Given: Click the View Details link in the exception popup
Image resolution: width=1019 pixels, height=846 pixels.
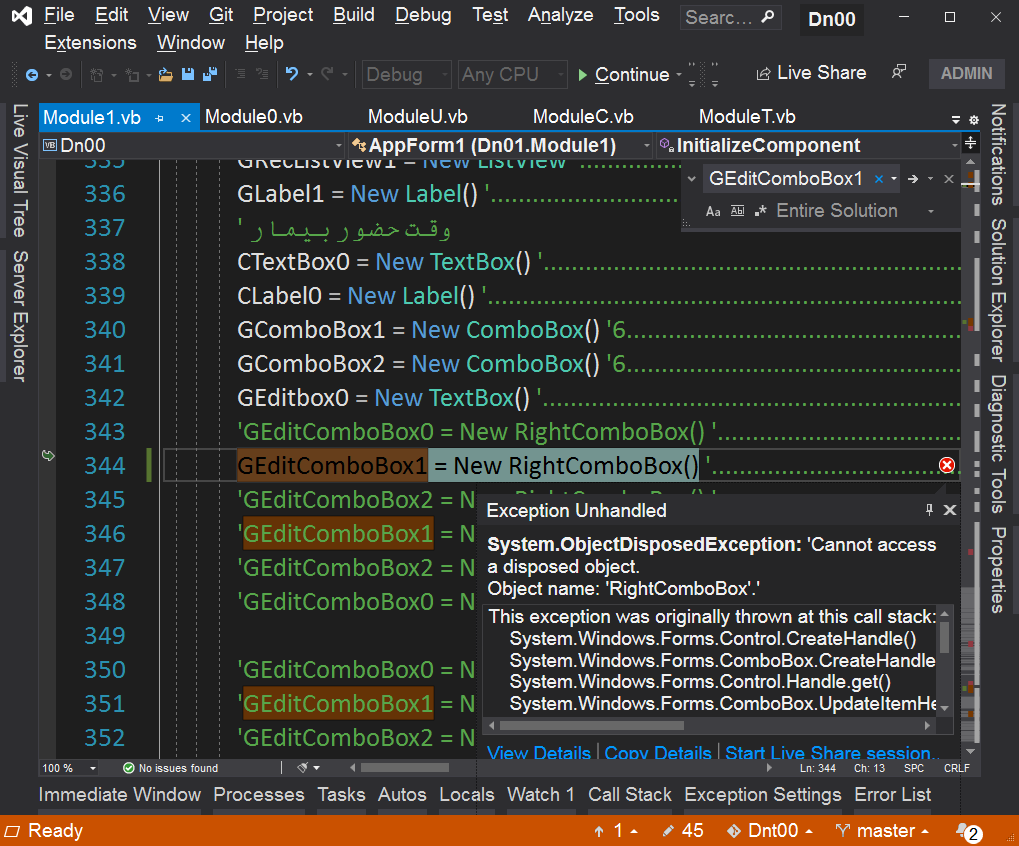Looking at the screenshot, I should (x=538, y=753).
